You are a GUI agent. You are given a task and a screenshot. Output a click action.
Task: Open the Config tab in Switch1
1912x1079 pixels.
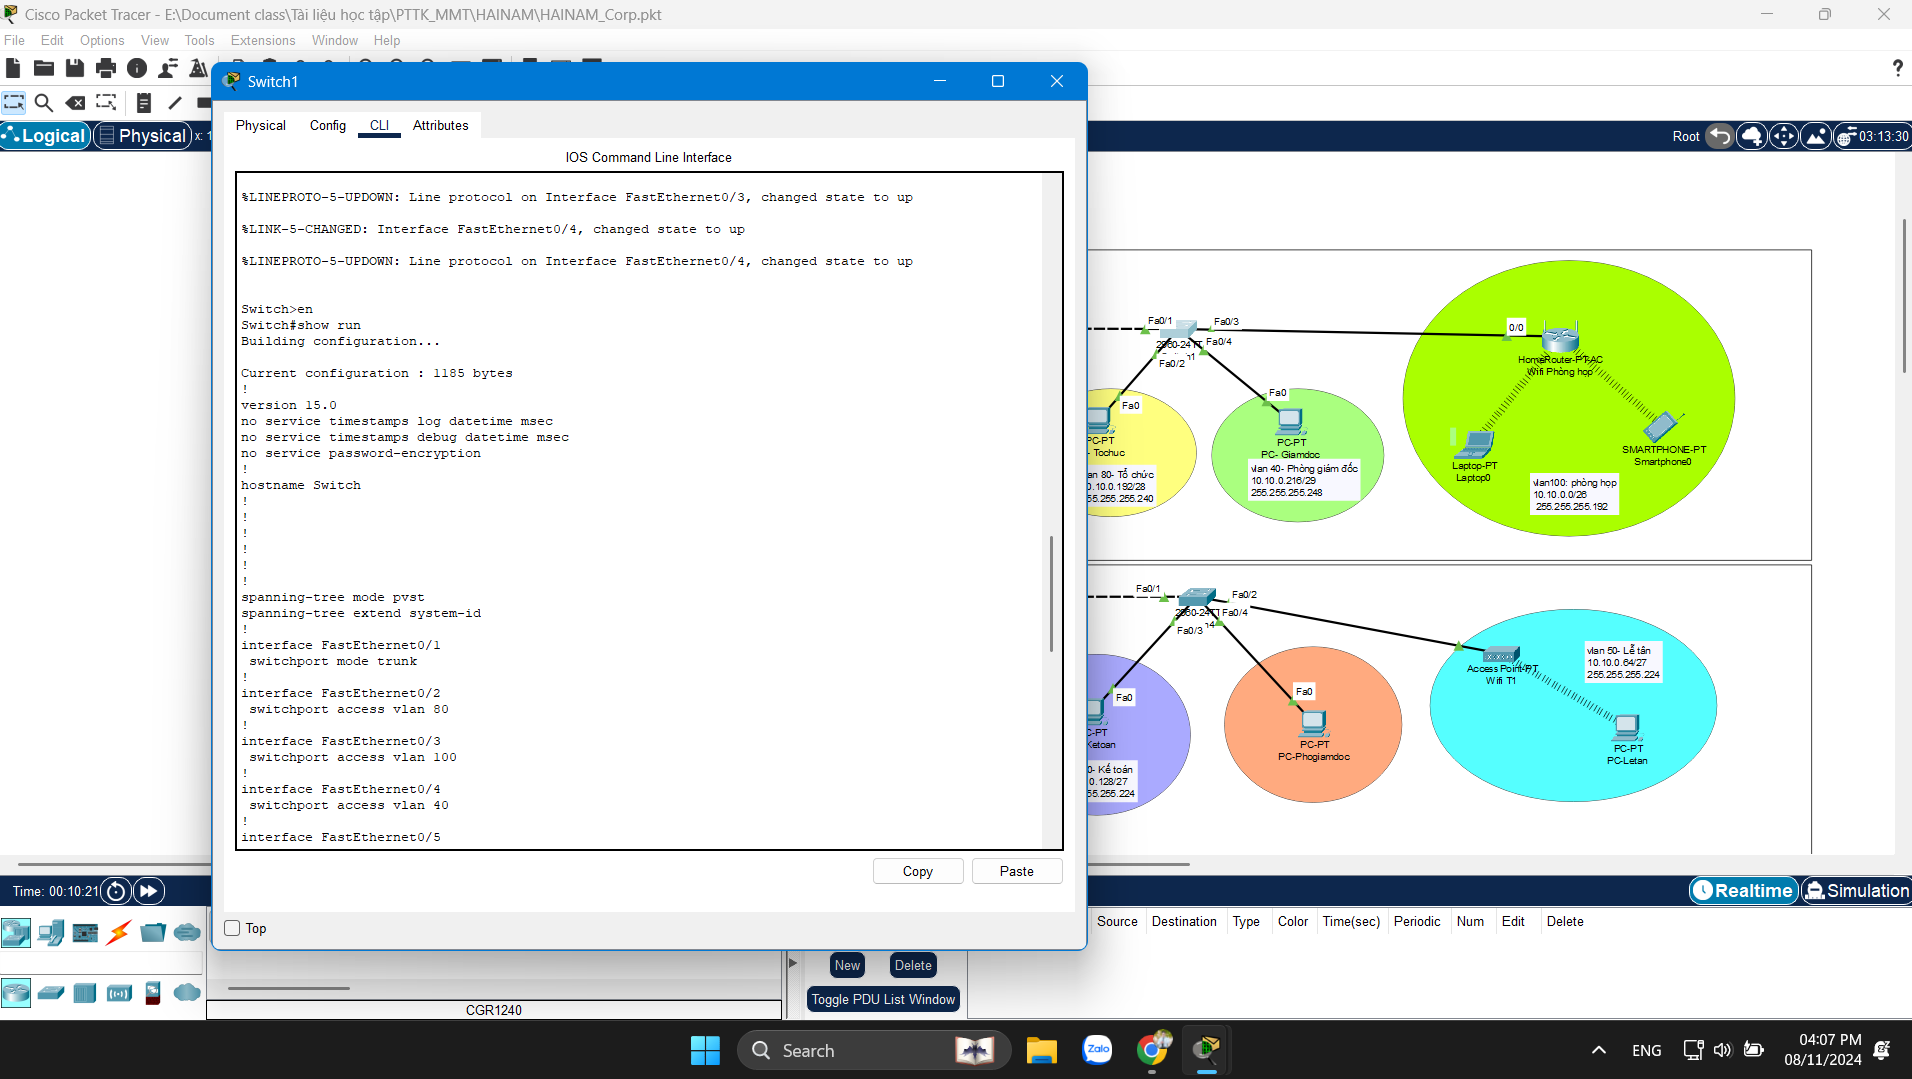[x=328, y=125]
